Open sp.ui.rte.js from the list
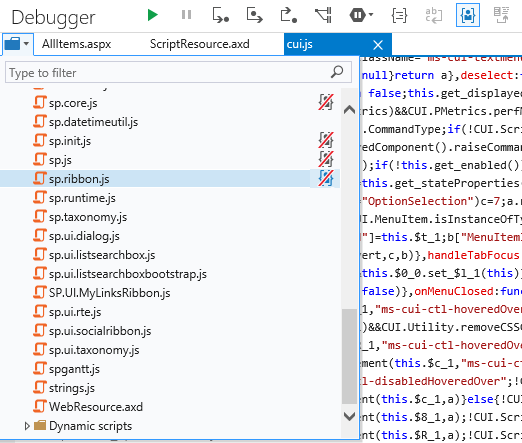The height and width of the screenshot is (443, 522). click(x=75, y=312)
